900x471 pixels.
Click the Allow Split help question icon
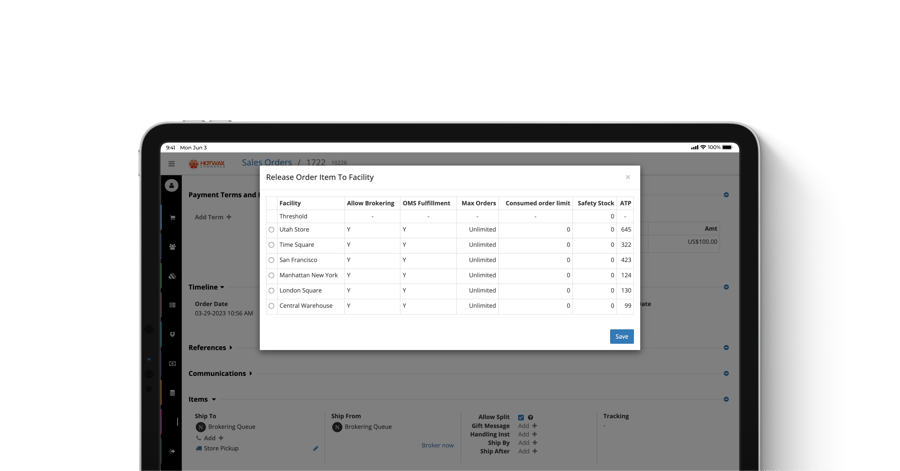[x=531, y=417]
